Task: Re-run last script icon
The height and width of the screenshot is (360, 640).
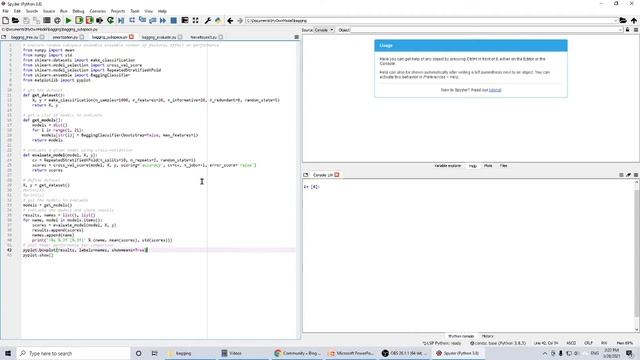Action: coord(110,20)
